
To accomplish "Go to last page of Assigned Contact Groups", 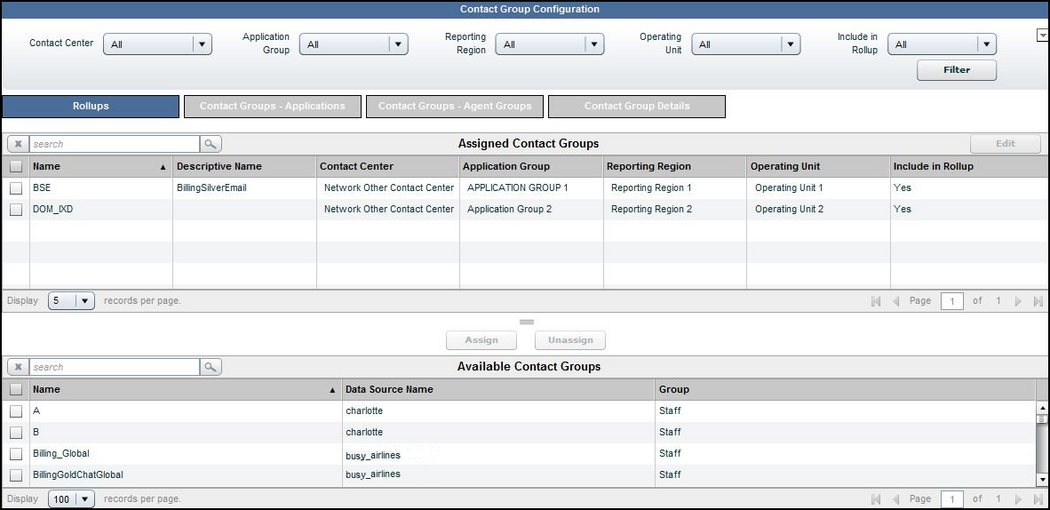I will point(1037,301).
